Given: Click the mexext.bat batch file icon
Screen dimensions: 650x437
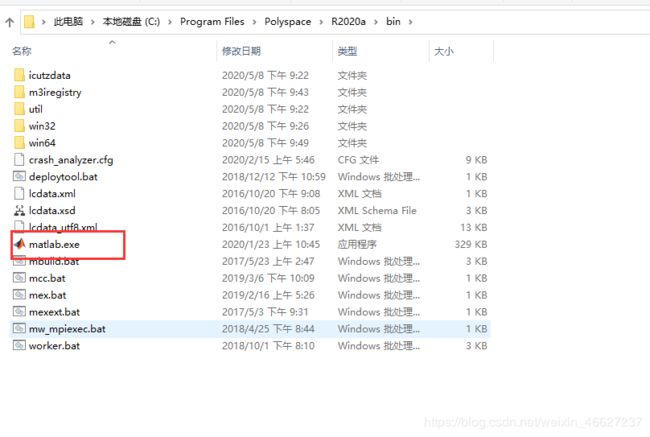Looking at the screenshot, I should [x=19, y=312].
